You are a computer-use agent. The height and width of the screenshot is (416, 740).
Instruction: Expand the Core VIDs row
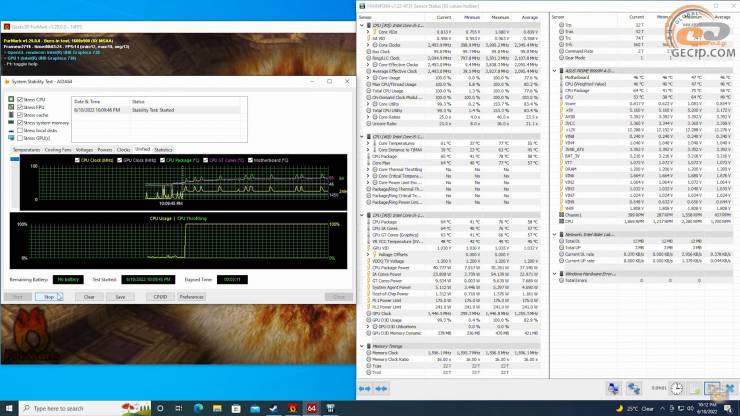(x=368, y=32)
